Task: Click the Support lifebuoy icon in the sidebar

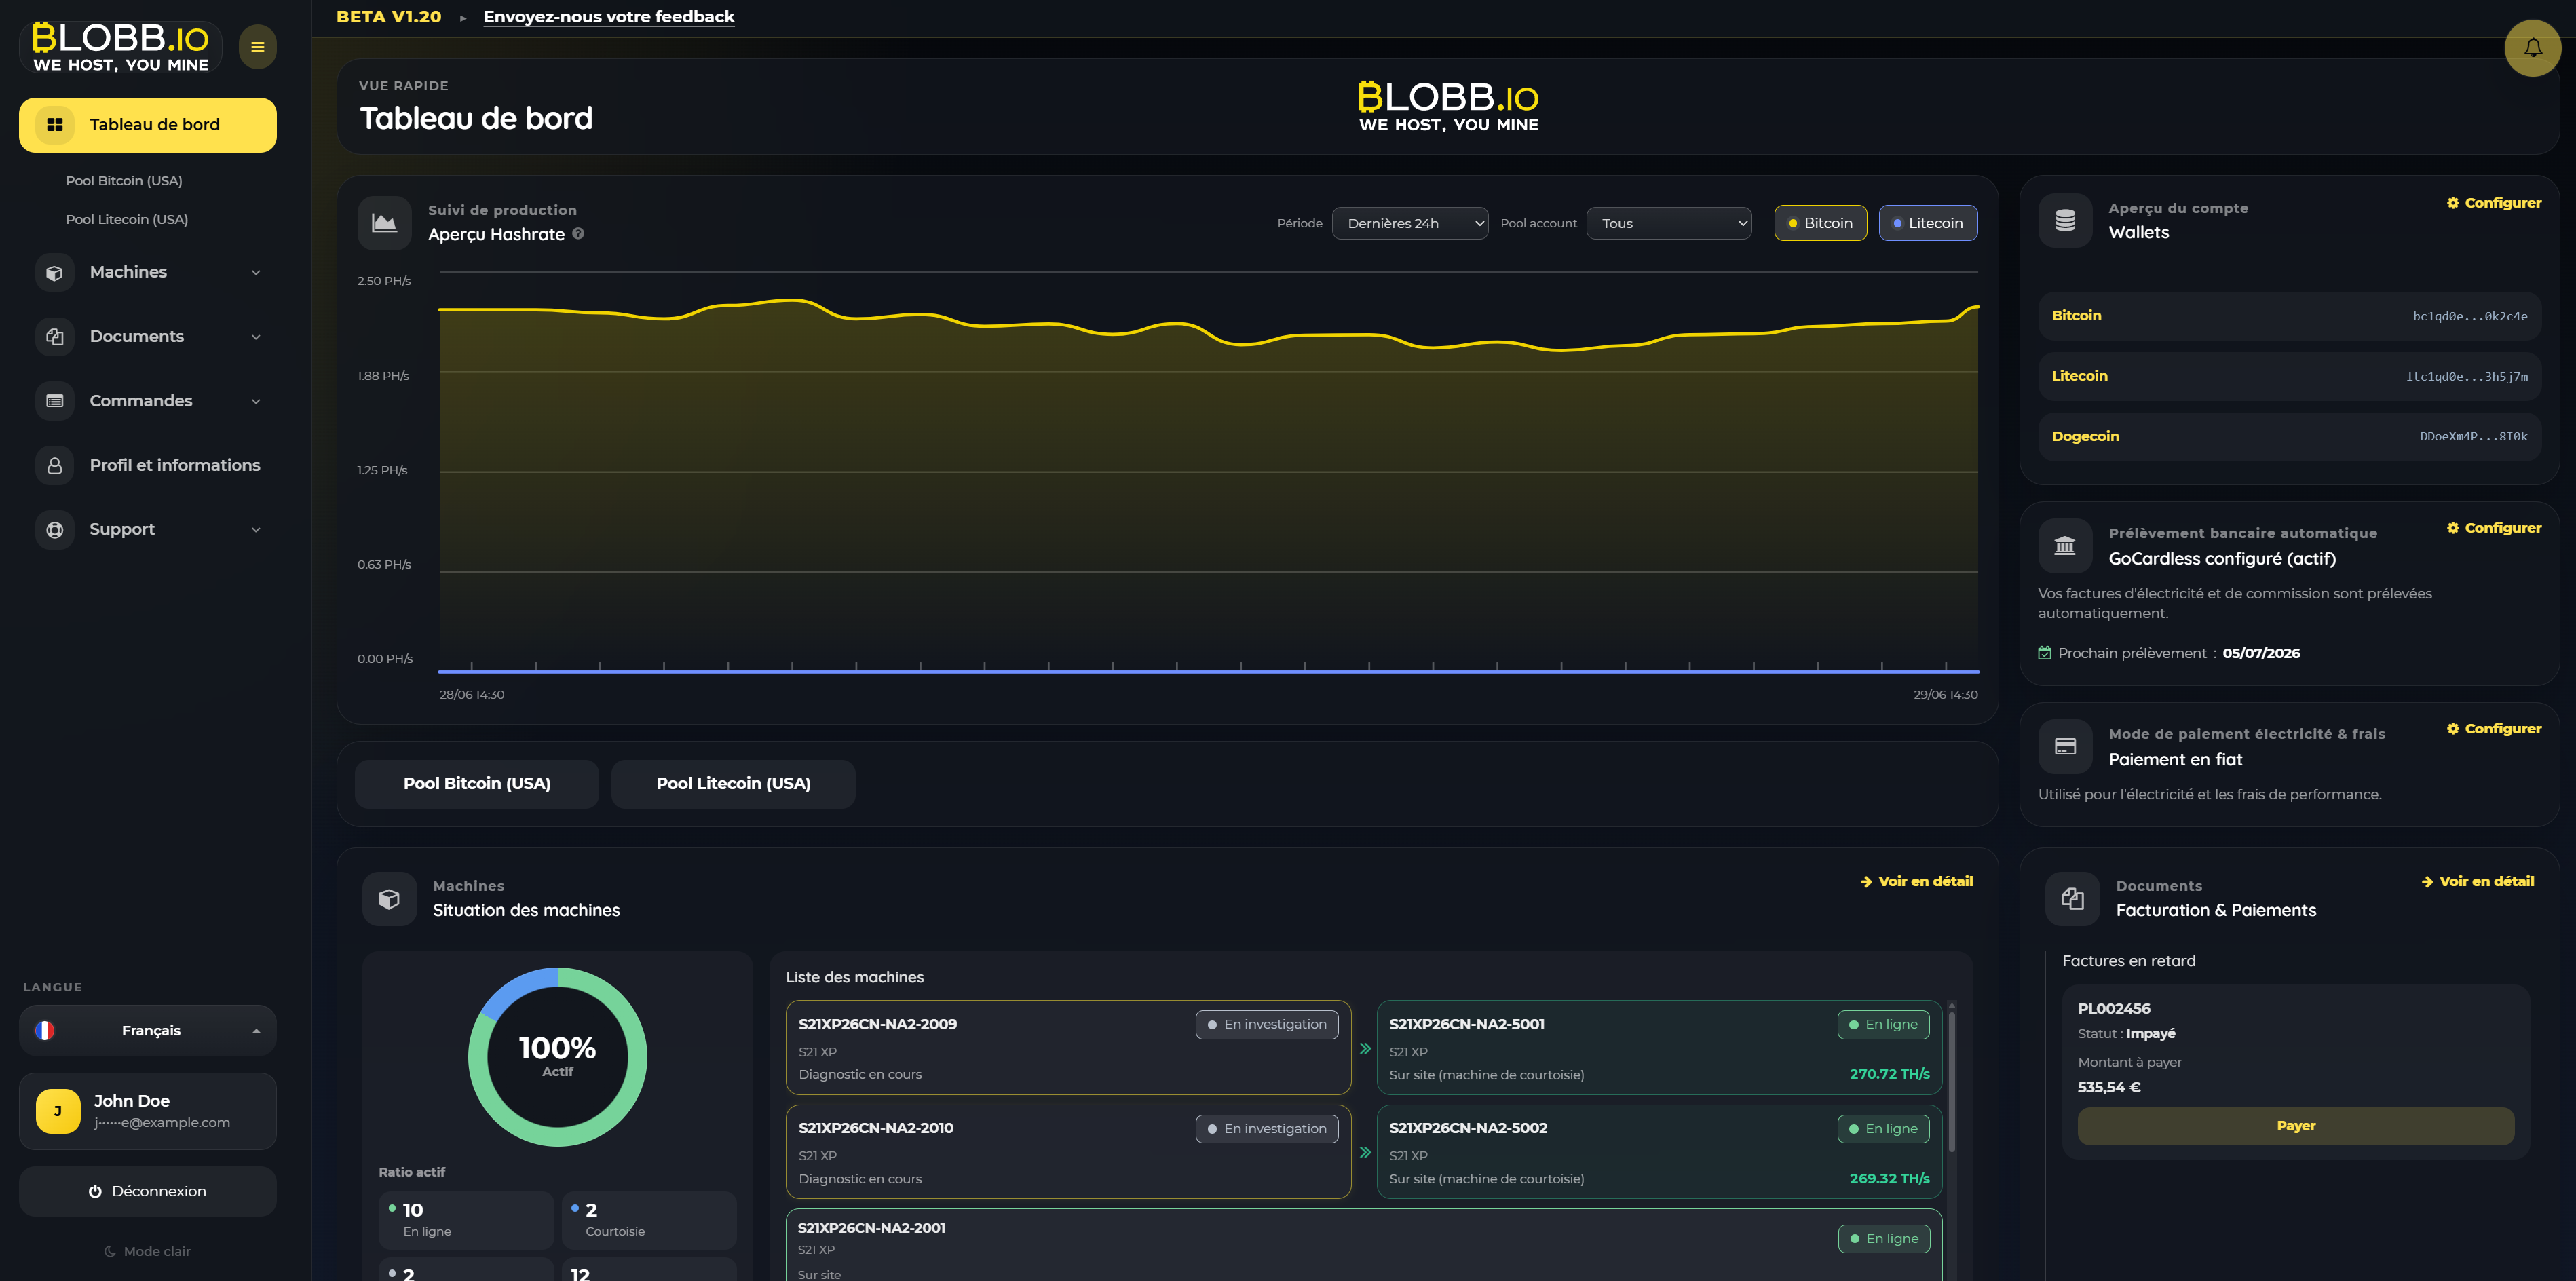Action: (x=55, y=529)
